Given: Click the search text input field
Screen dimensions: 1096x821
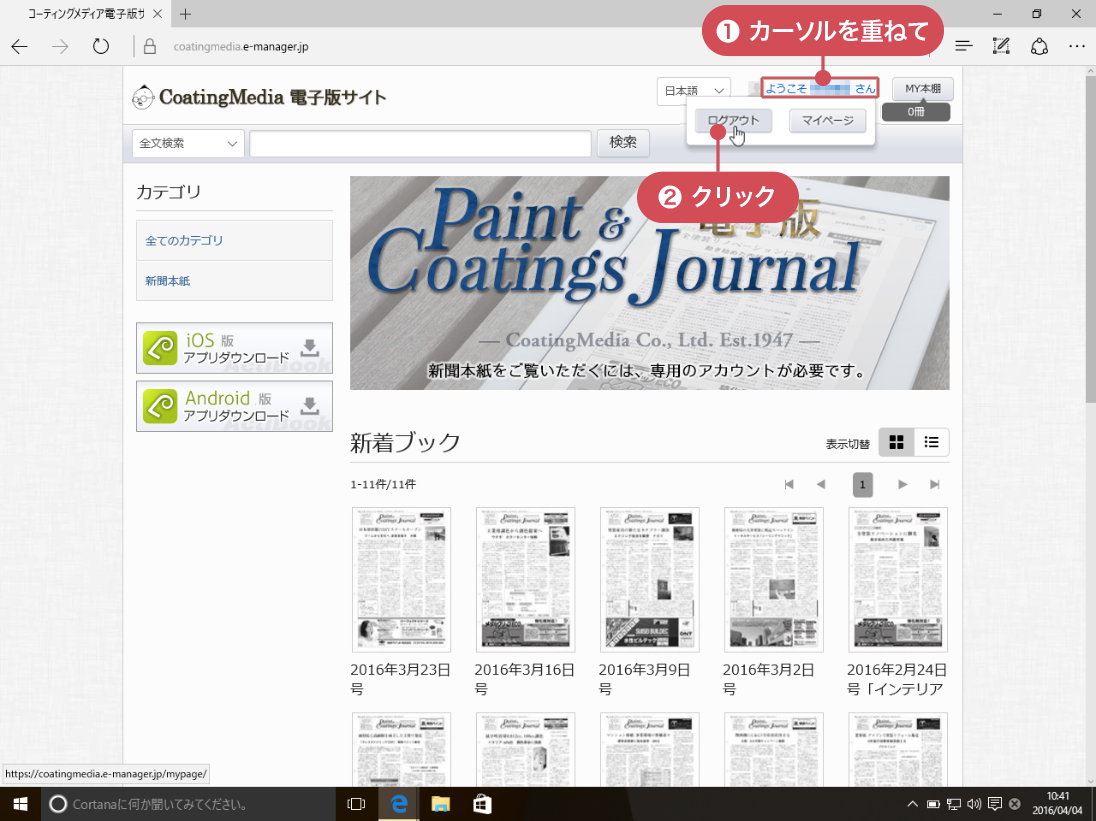Looking at the screenshot, I should pos(420,144).
